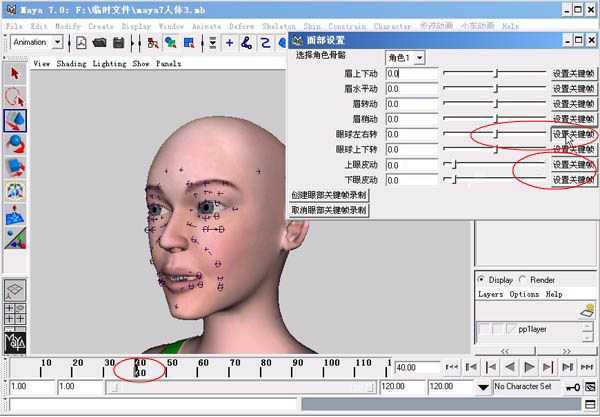
Task: Enable select by component type icon
Action: 189,42
